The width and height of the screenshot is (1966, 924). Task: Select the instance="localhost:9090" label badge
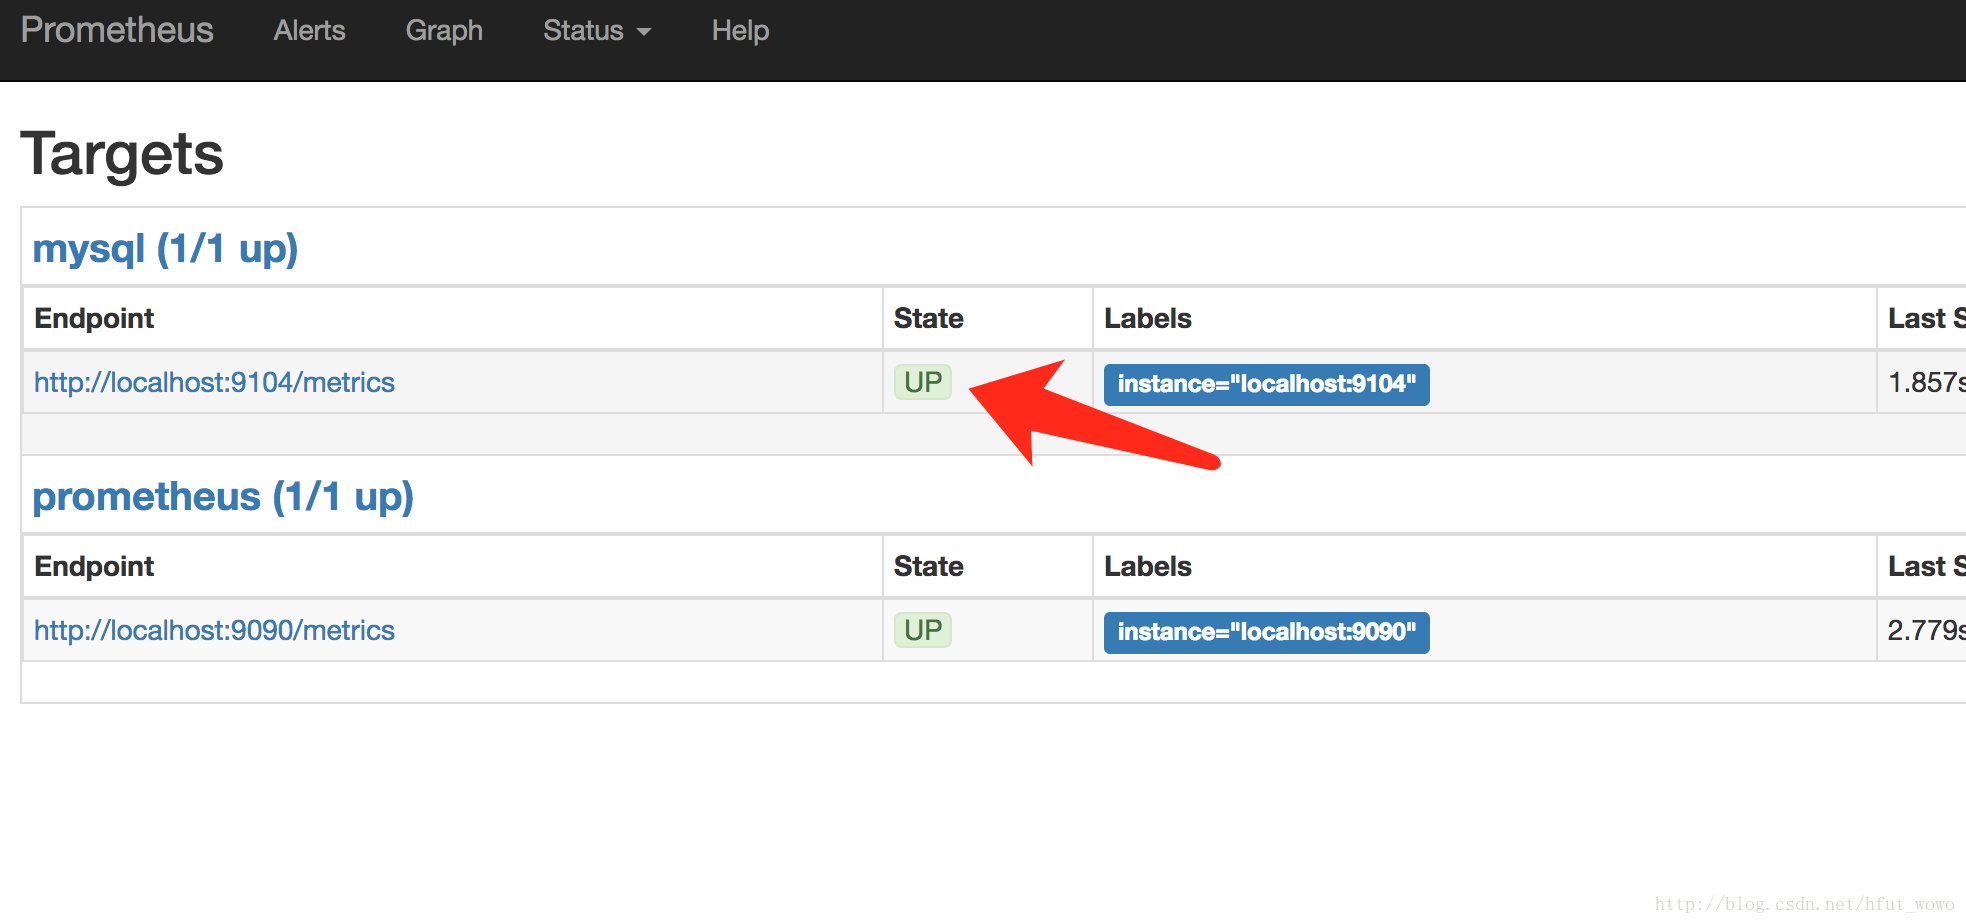(1266, 632)
